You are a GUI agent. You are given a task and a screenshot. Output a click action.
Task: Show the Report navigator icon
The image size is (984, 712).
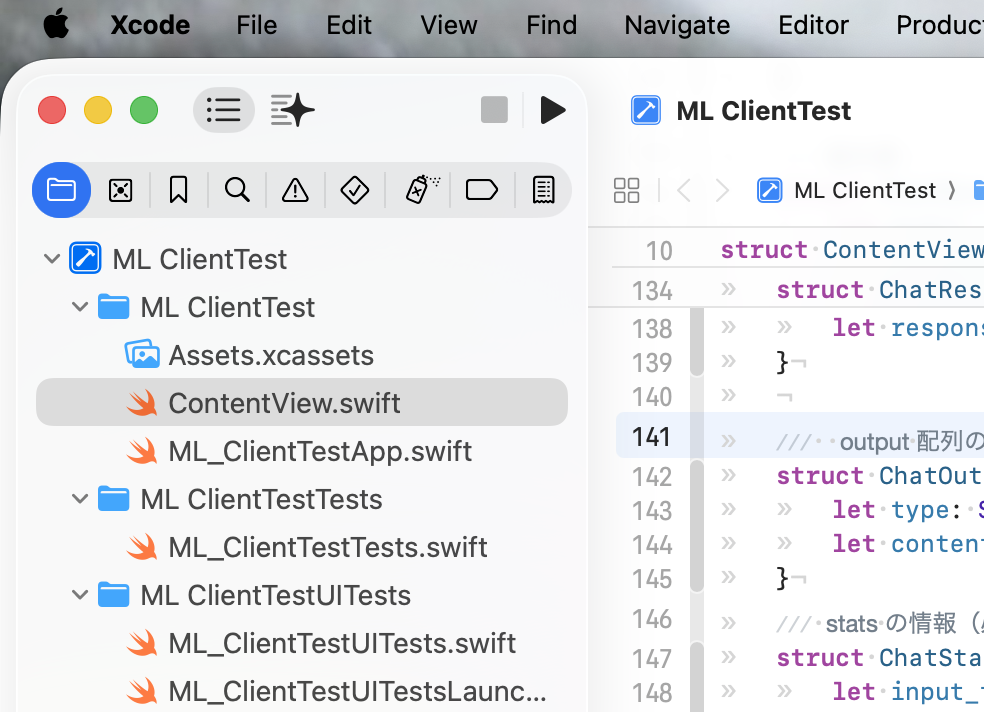click(x=543, y=190)
